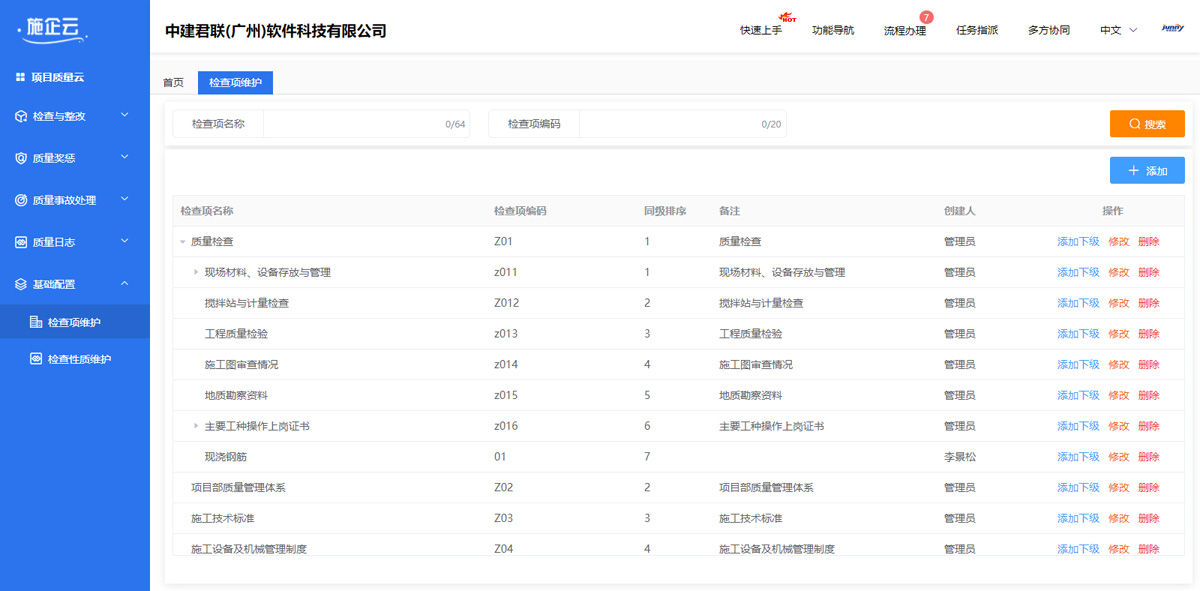Click the blue 添加 button

point(1147,171)
